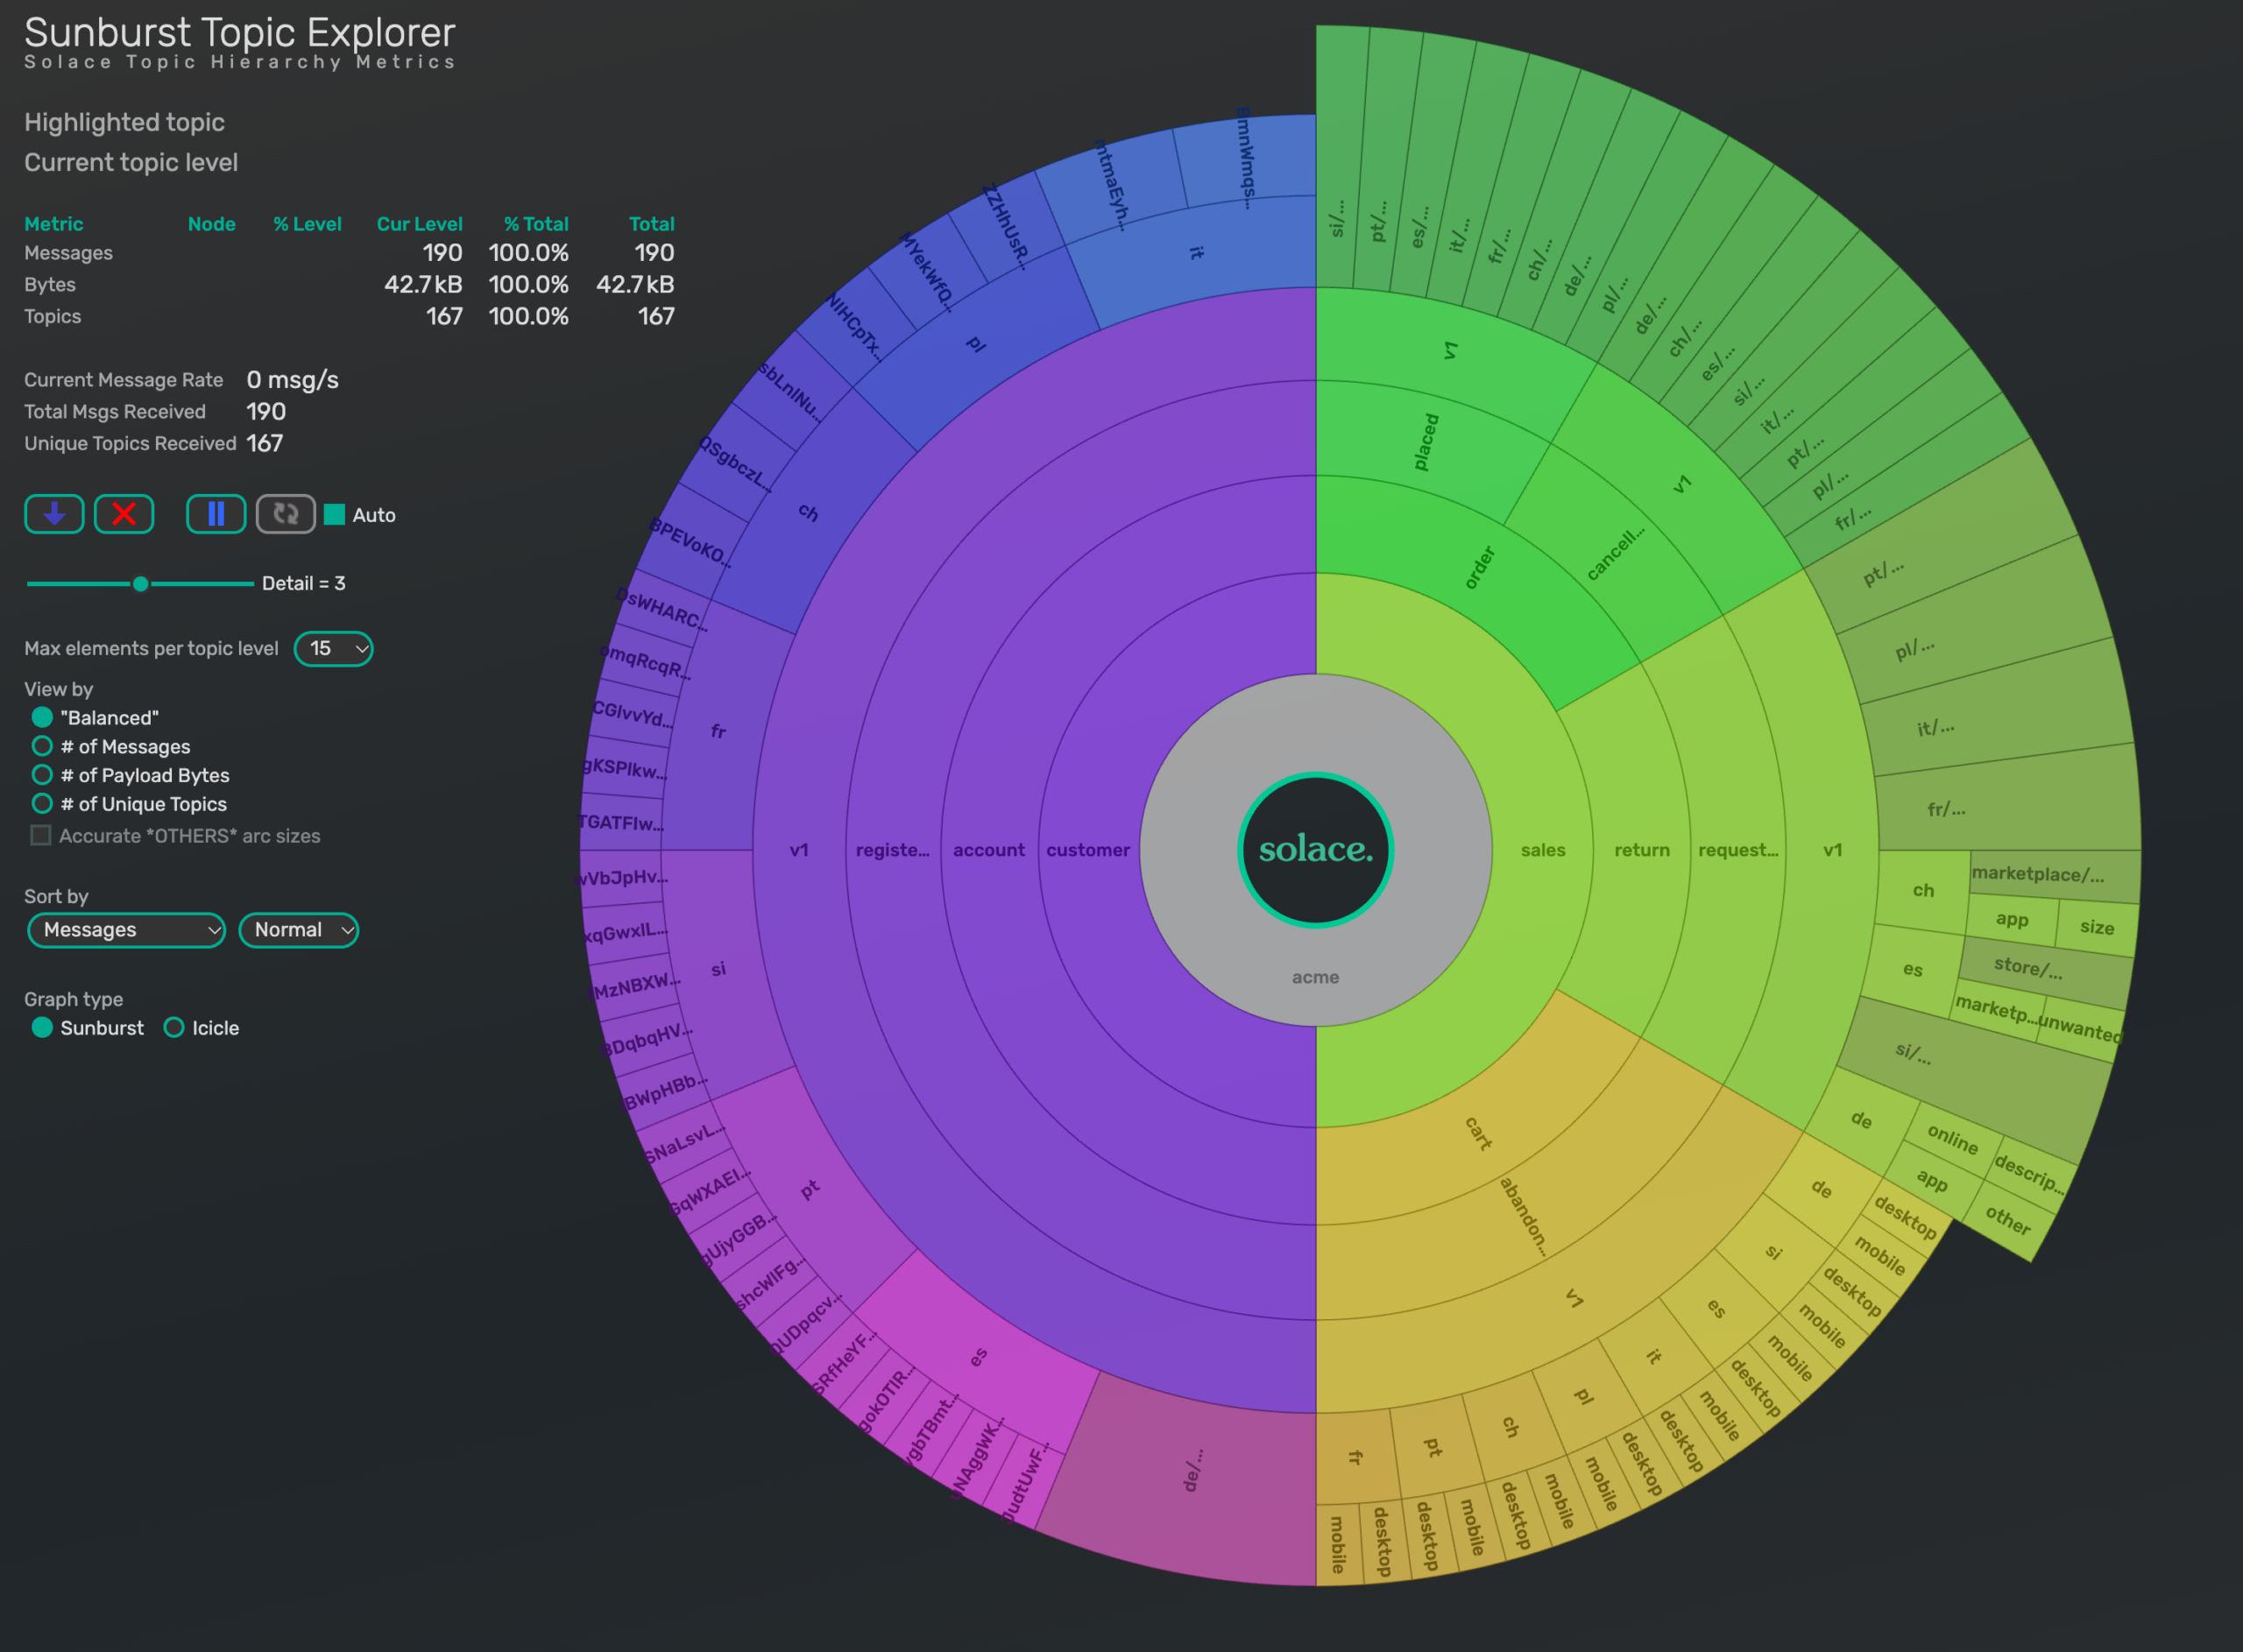2243x1652 pixels.
Task: Select View by # of Payload Bytes
Action: click(x=42, y=775)
